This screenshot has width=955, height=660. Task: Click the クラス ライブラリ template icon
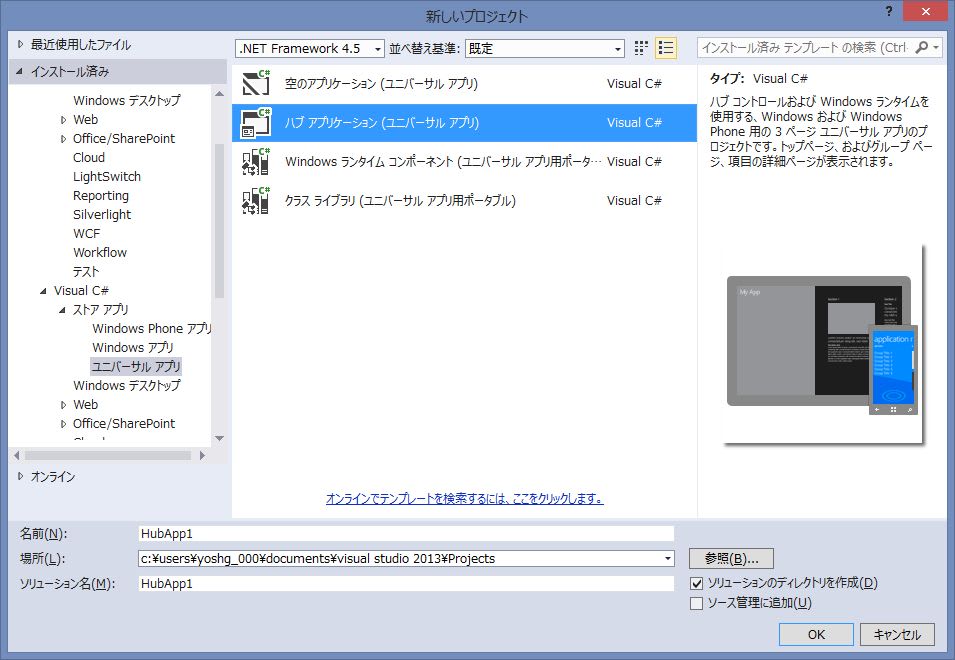pyautogui.click(x=256, y=200)
